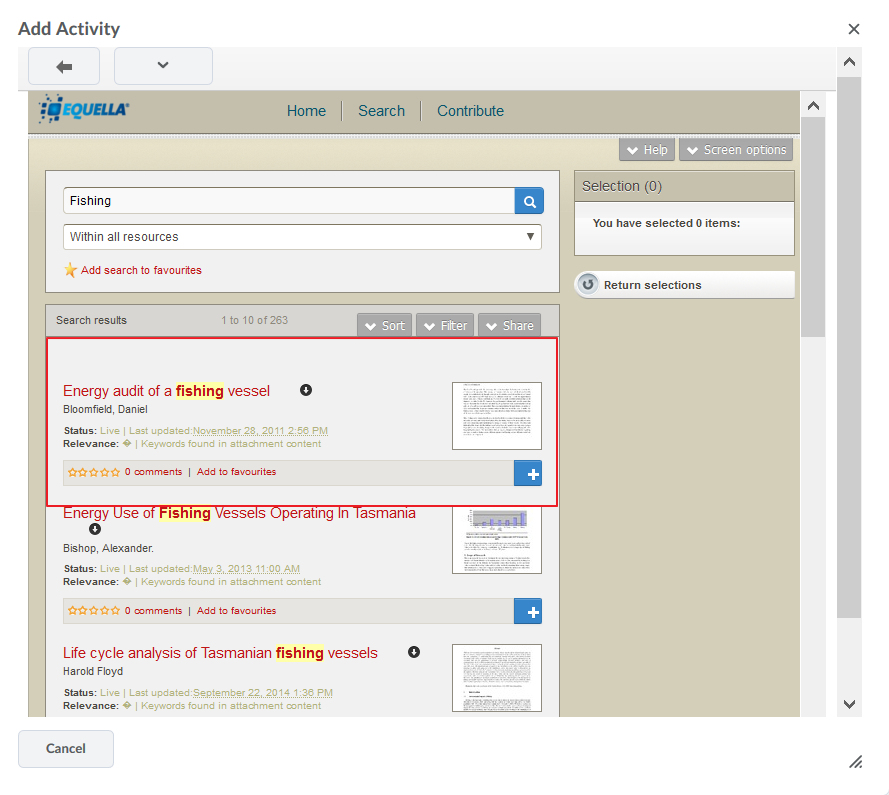
Task: Close the Add Activity dialog
Action: coord(854,29)
